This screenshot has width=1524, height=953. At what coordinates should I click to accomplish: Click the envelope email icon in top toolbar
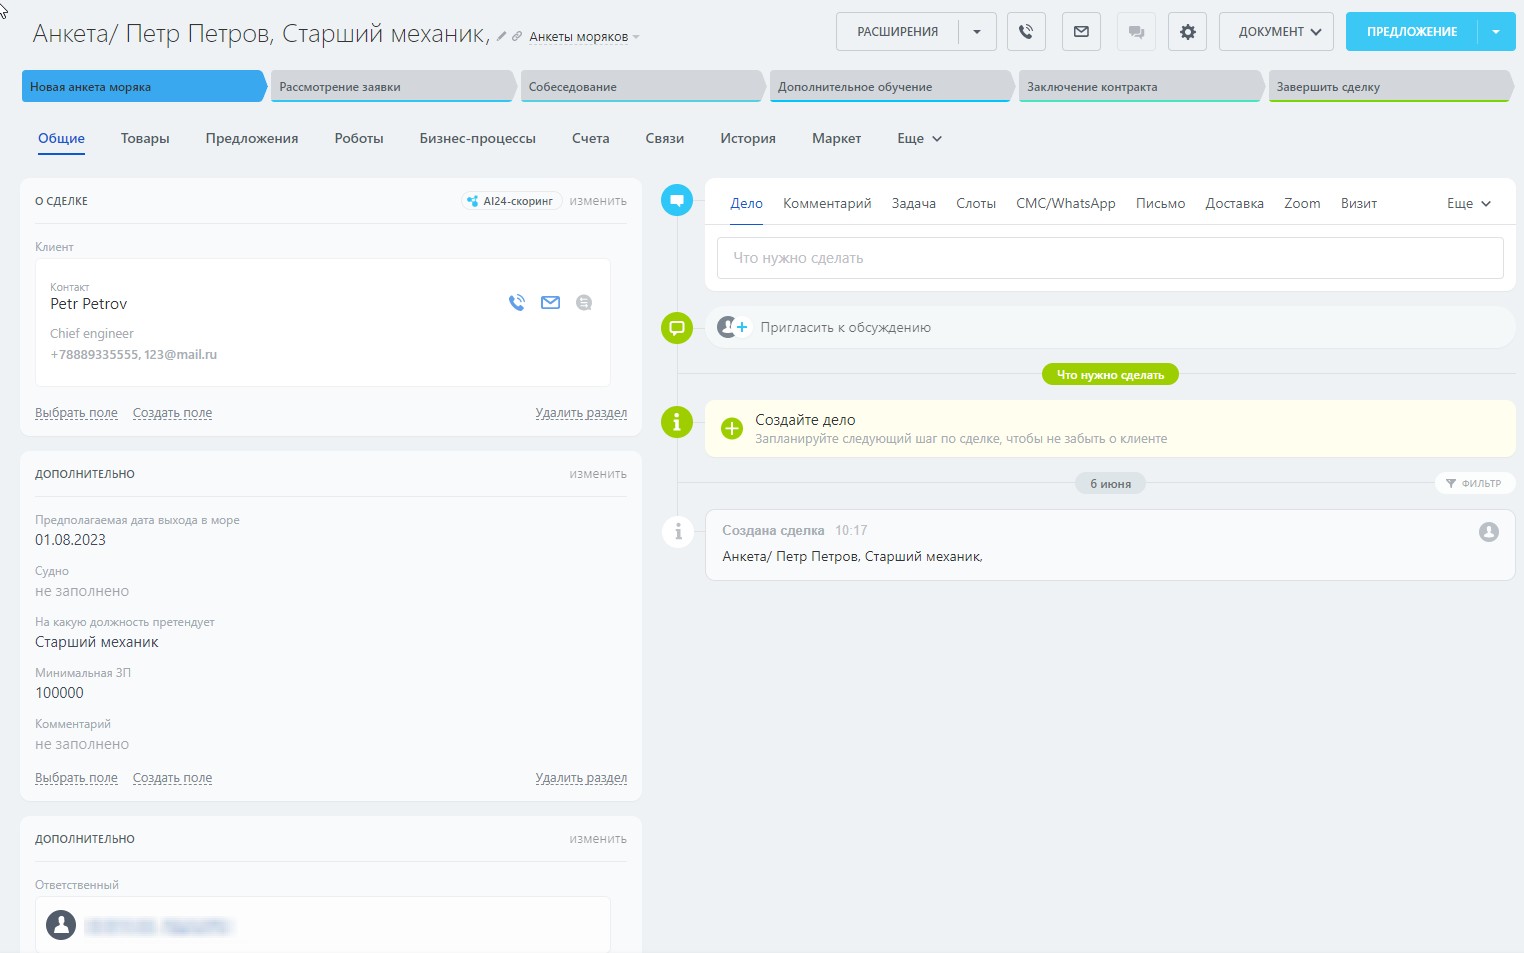1081,32
